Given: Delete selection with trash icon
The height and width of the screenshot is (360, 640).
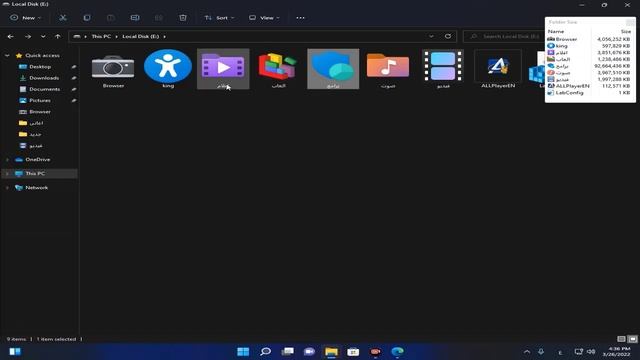Looking at the screenshot, I should pos(183,18).
